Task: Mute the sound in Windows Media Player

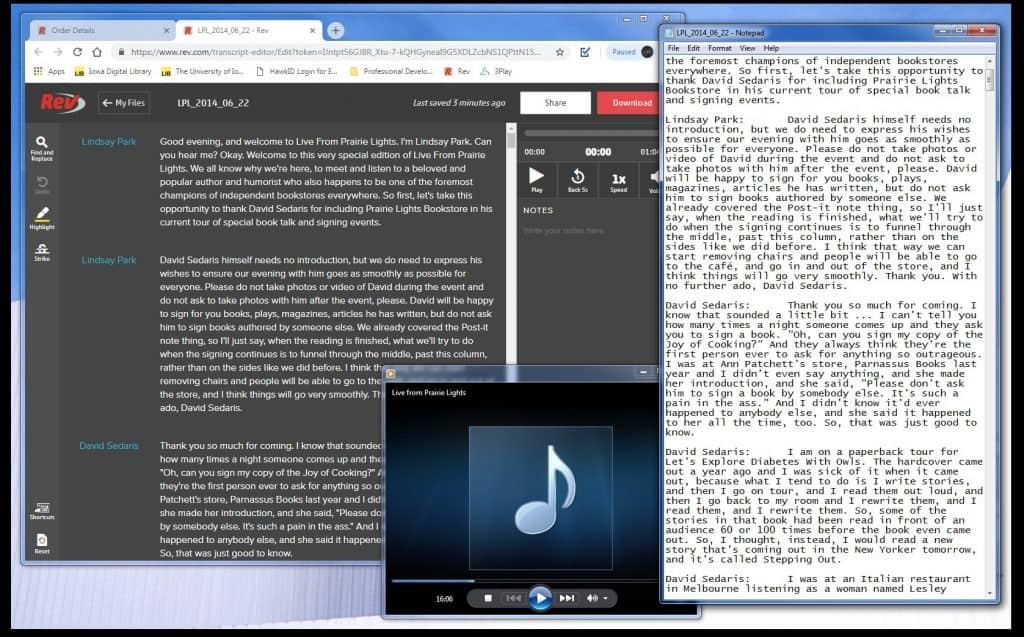Action: click(593, 598)
